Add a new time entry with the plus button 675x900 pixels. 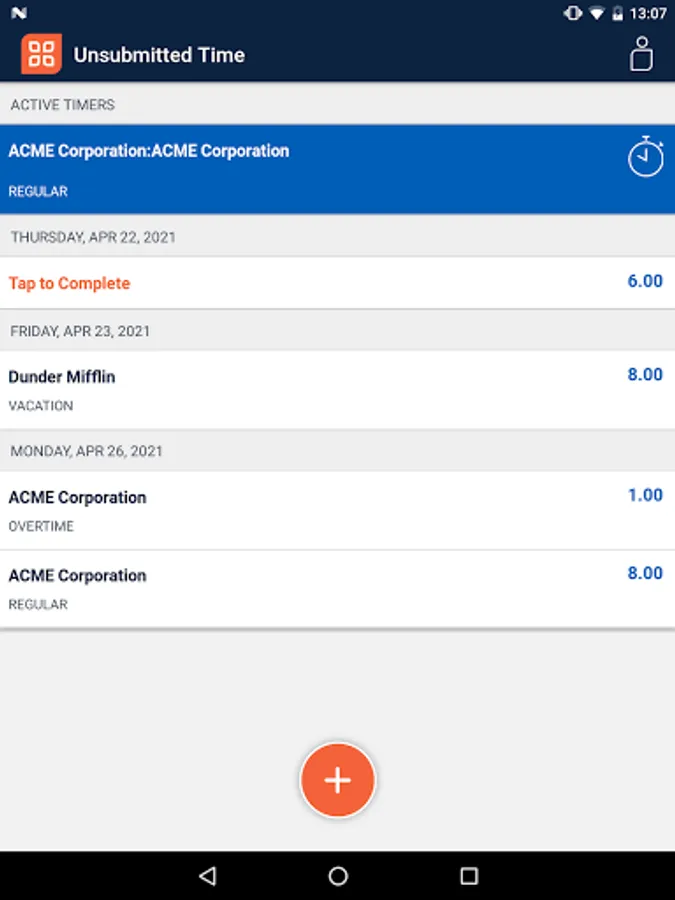coord(338,780)
